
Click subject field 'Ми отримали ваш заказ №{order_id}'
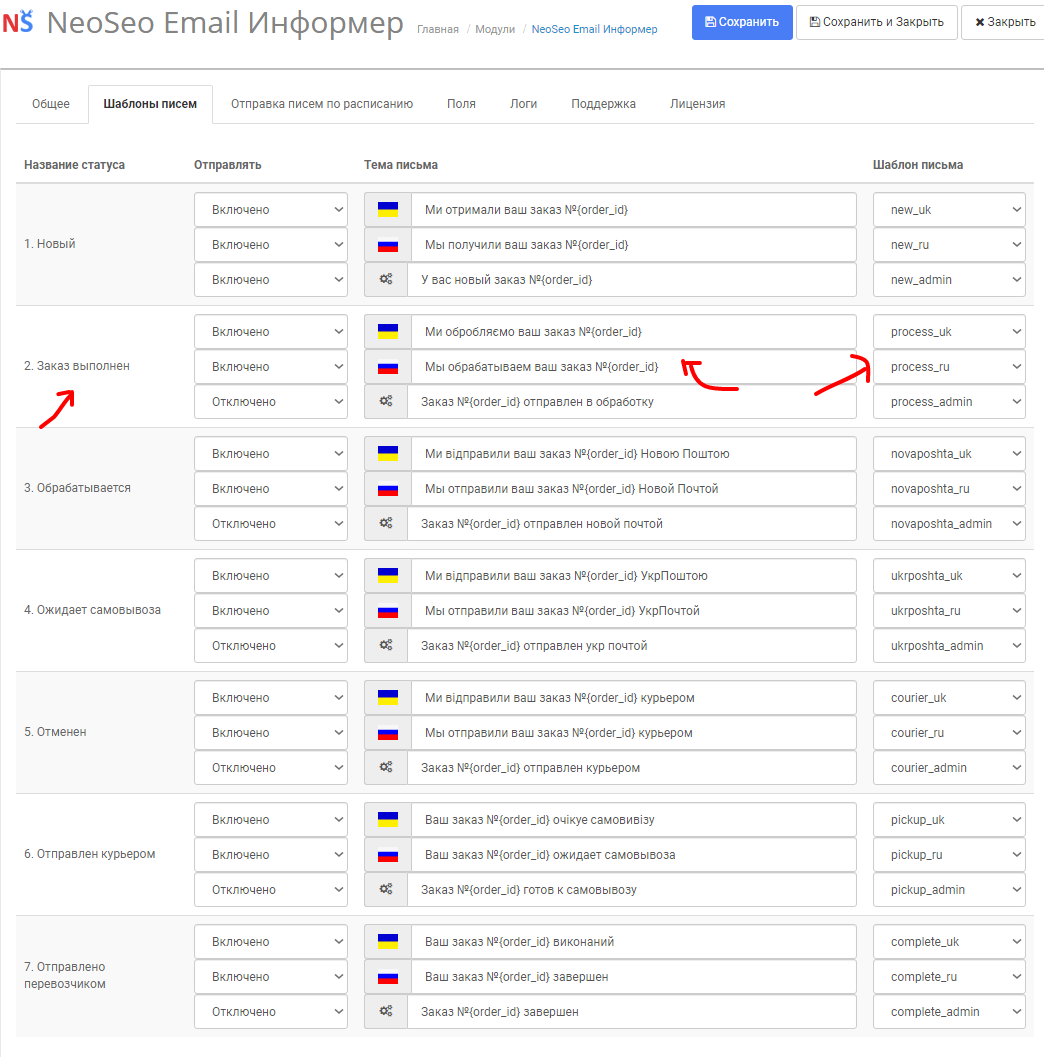coord(634,210)
